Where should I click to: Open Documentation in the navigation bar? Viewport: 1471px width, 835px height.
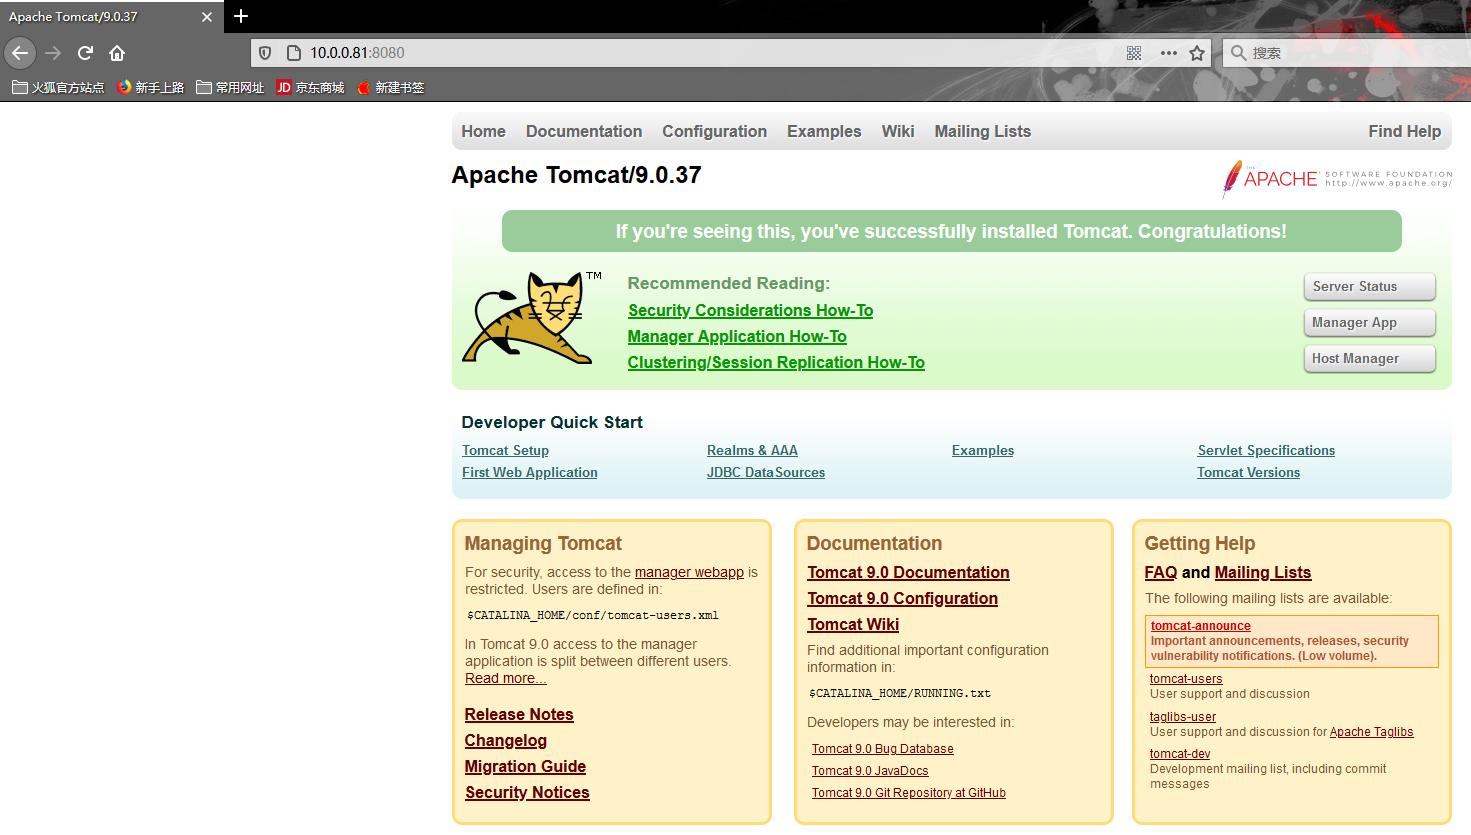(x=584, y=131)
